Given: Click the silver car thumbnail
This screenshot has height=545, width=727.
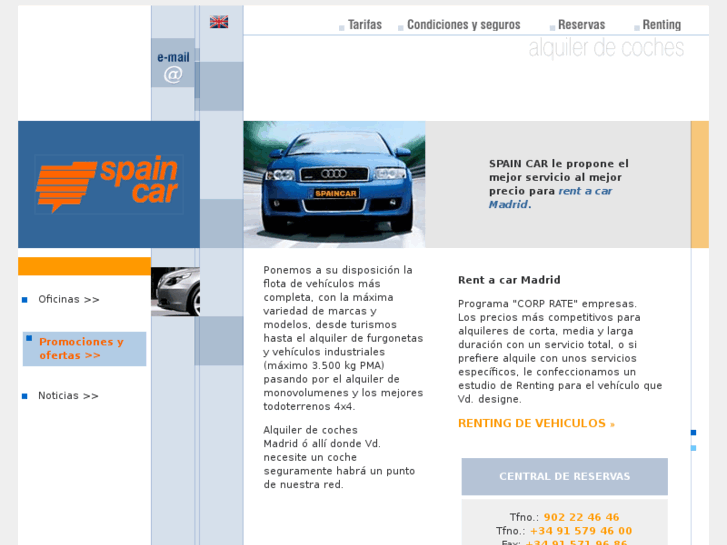Looking at the screenshot, I should tap(175, 291).
